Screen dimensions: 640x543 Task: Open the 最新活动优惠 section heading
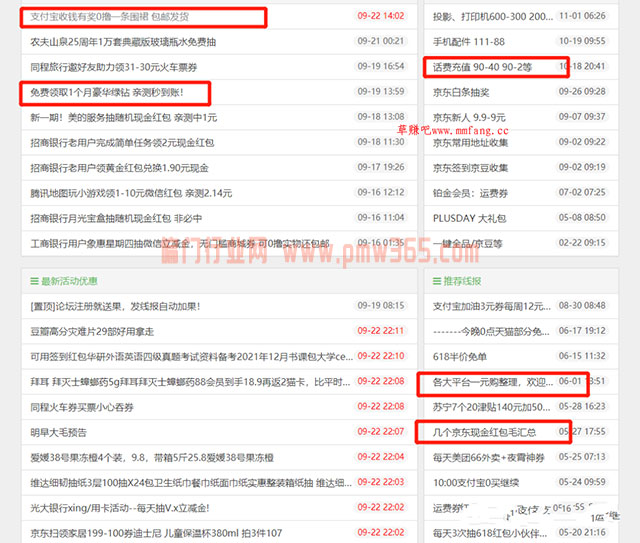click(x=69, y=281)
